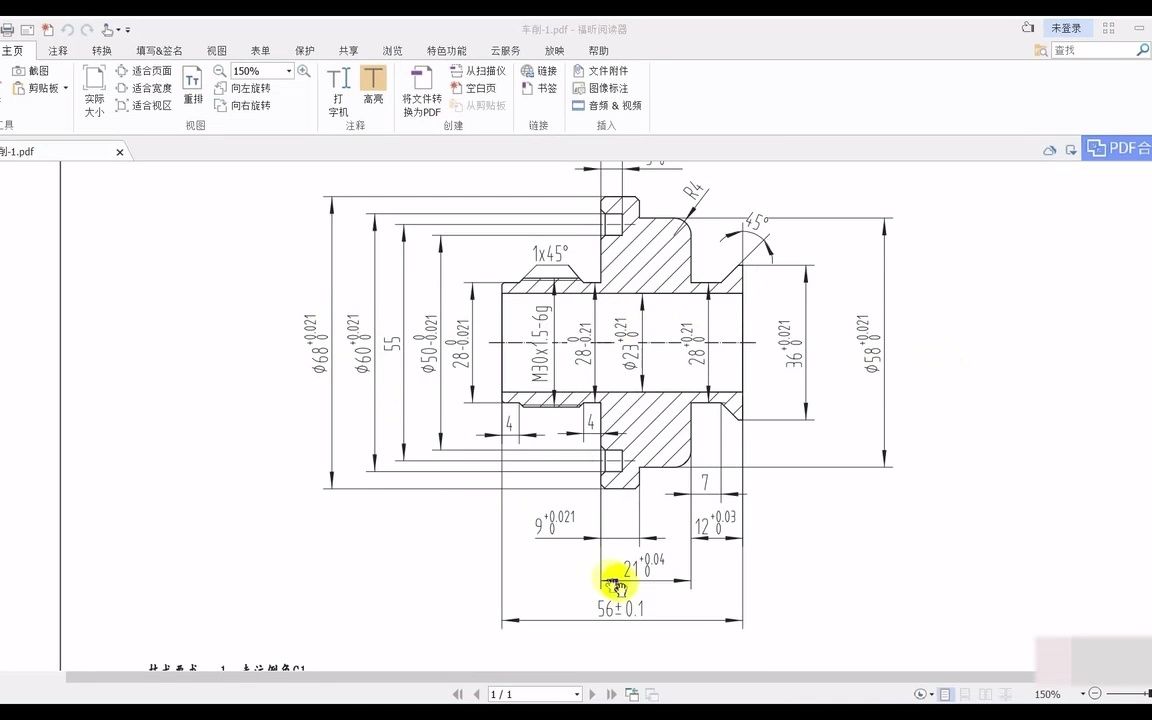
Task: Open the 云服务 menu tab
Action: tap(504, 50)
